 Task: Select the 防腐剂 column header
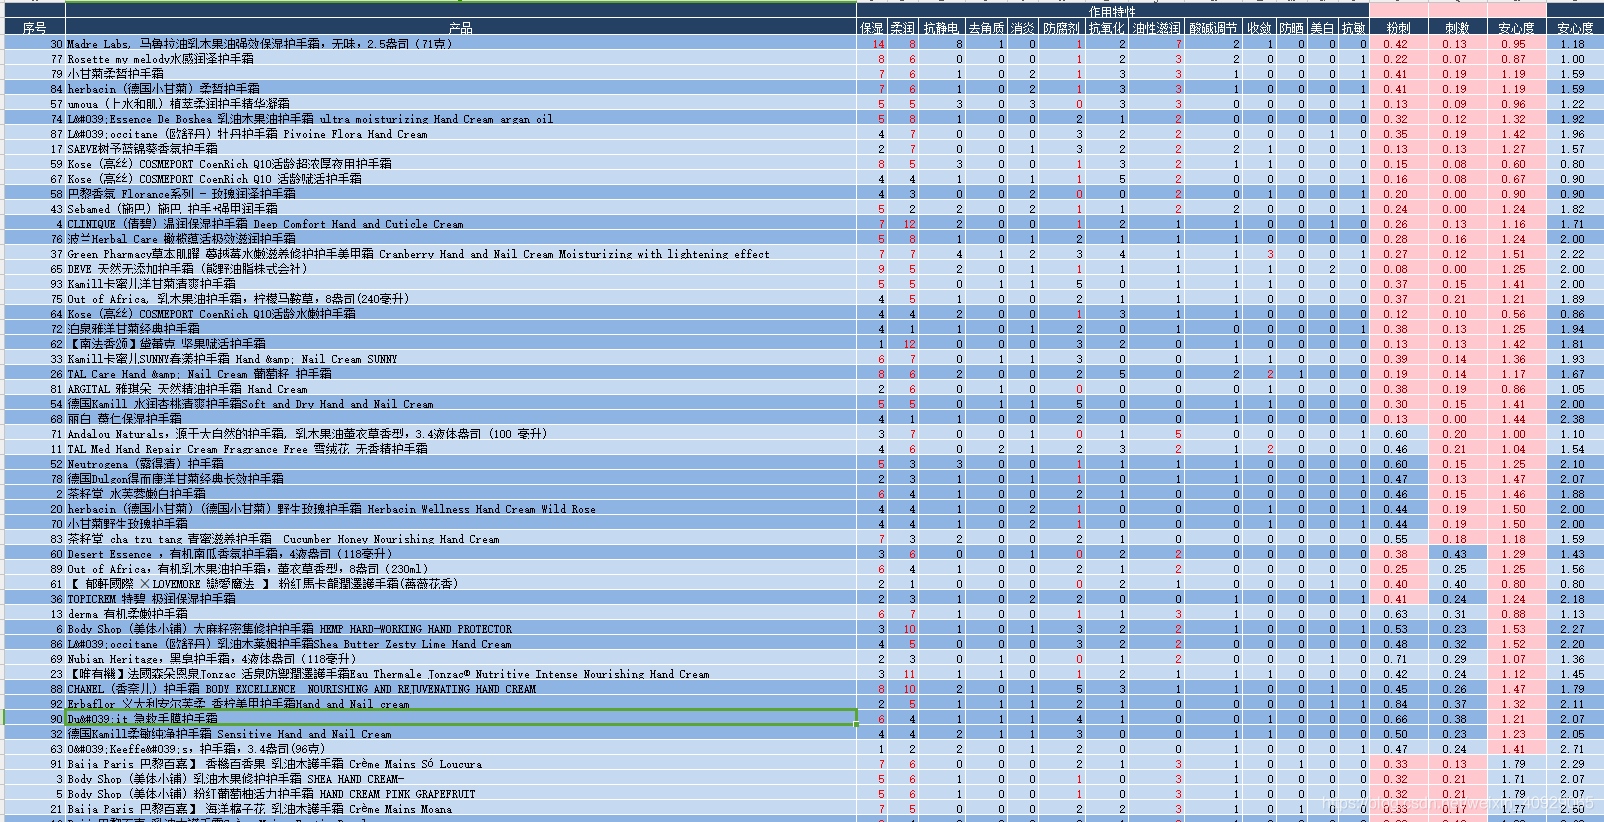(1062, 28)
